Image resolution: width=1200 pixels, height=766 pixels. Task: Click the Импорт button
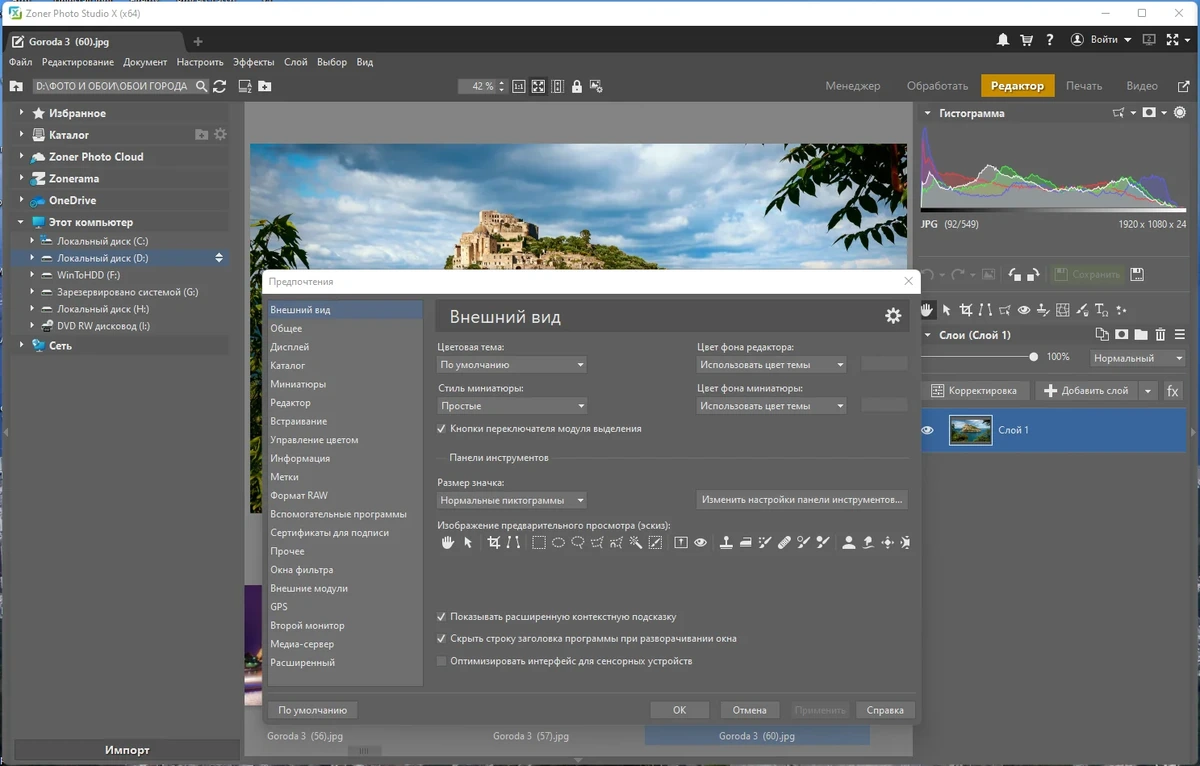(x=127, y=750)
